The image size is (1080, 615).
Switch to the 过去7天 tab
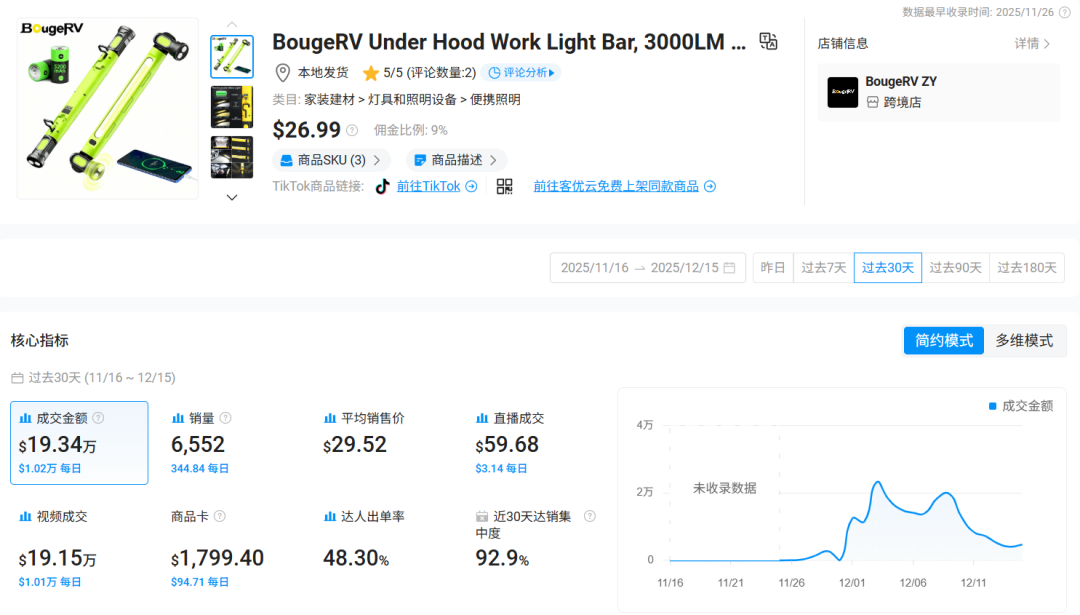[823, 267]
